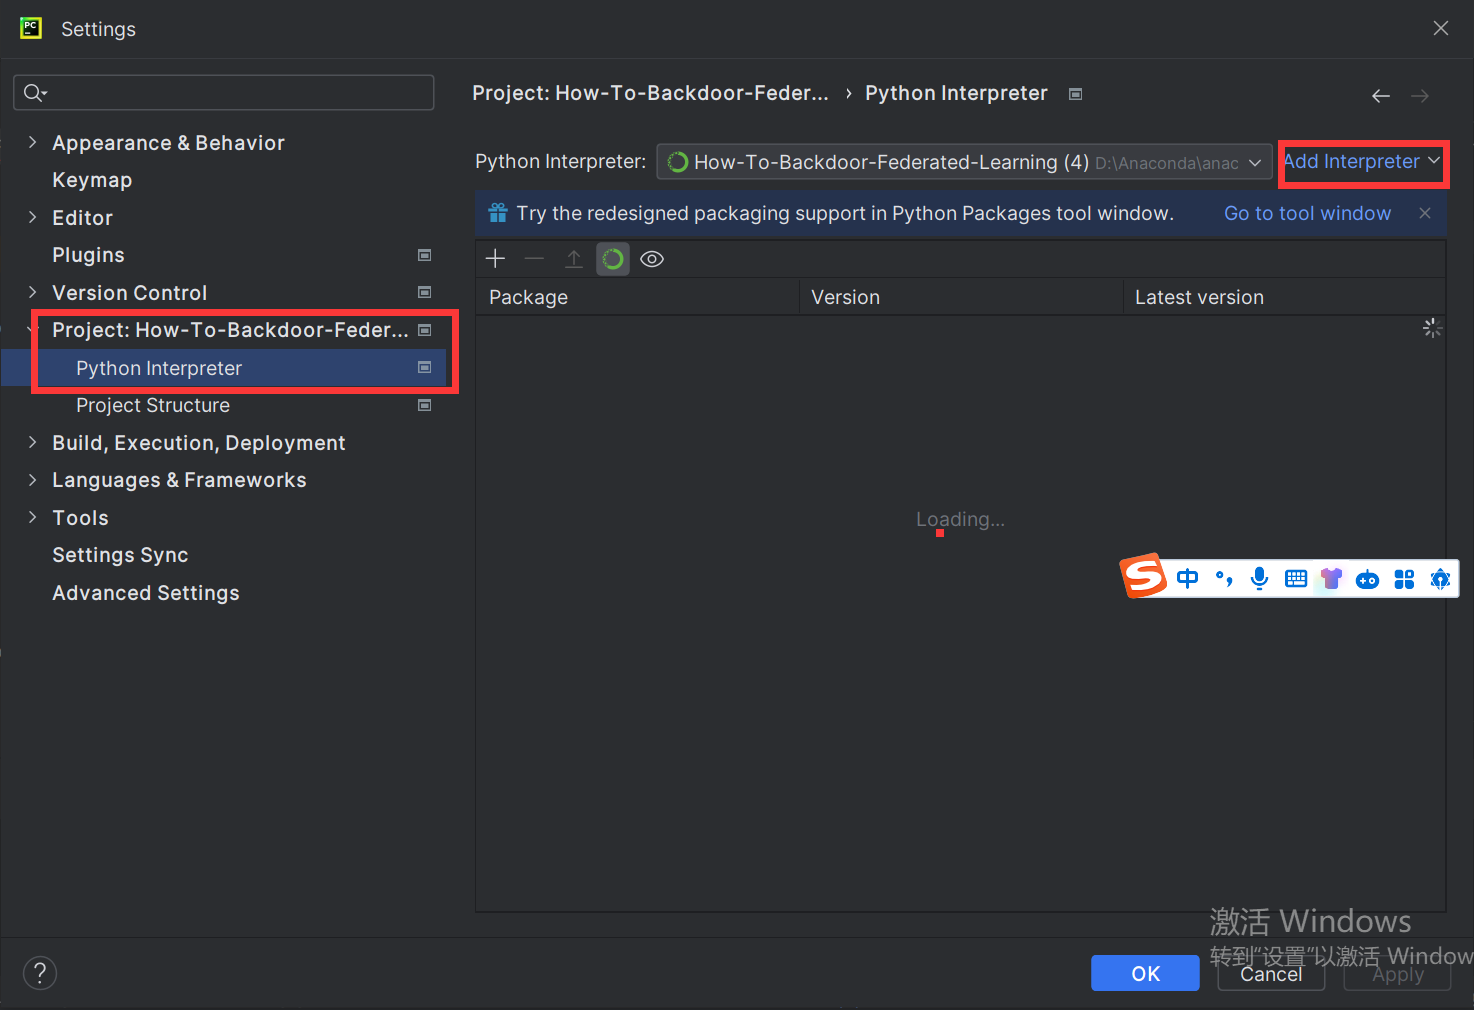Click the Sogou S logo icon
Image resolution: width=1474 pixels, height=1010 pixels.
tap(1144, 576)
